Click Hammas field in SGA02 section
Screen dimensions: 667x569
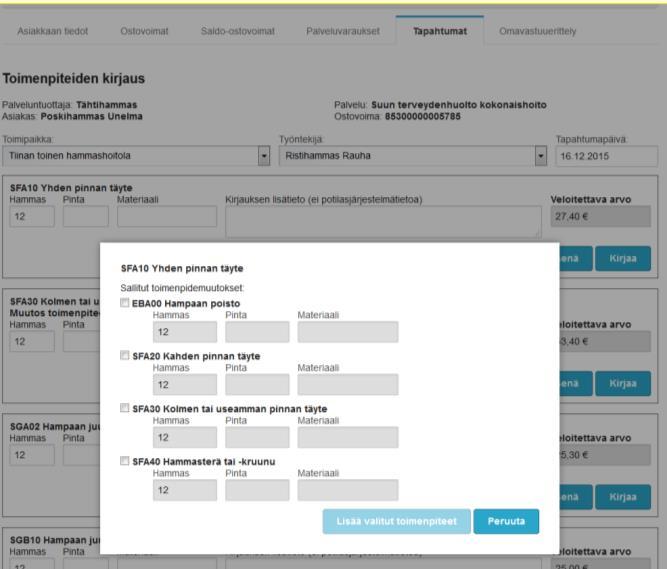pyautogui.click(x=32, y=455)
